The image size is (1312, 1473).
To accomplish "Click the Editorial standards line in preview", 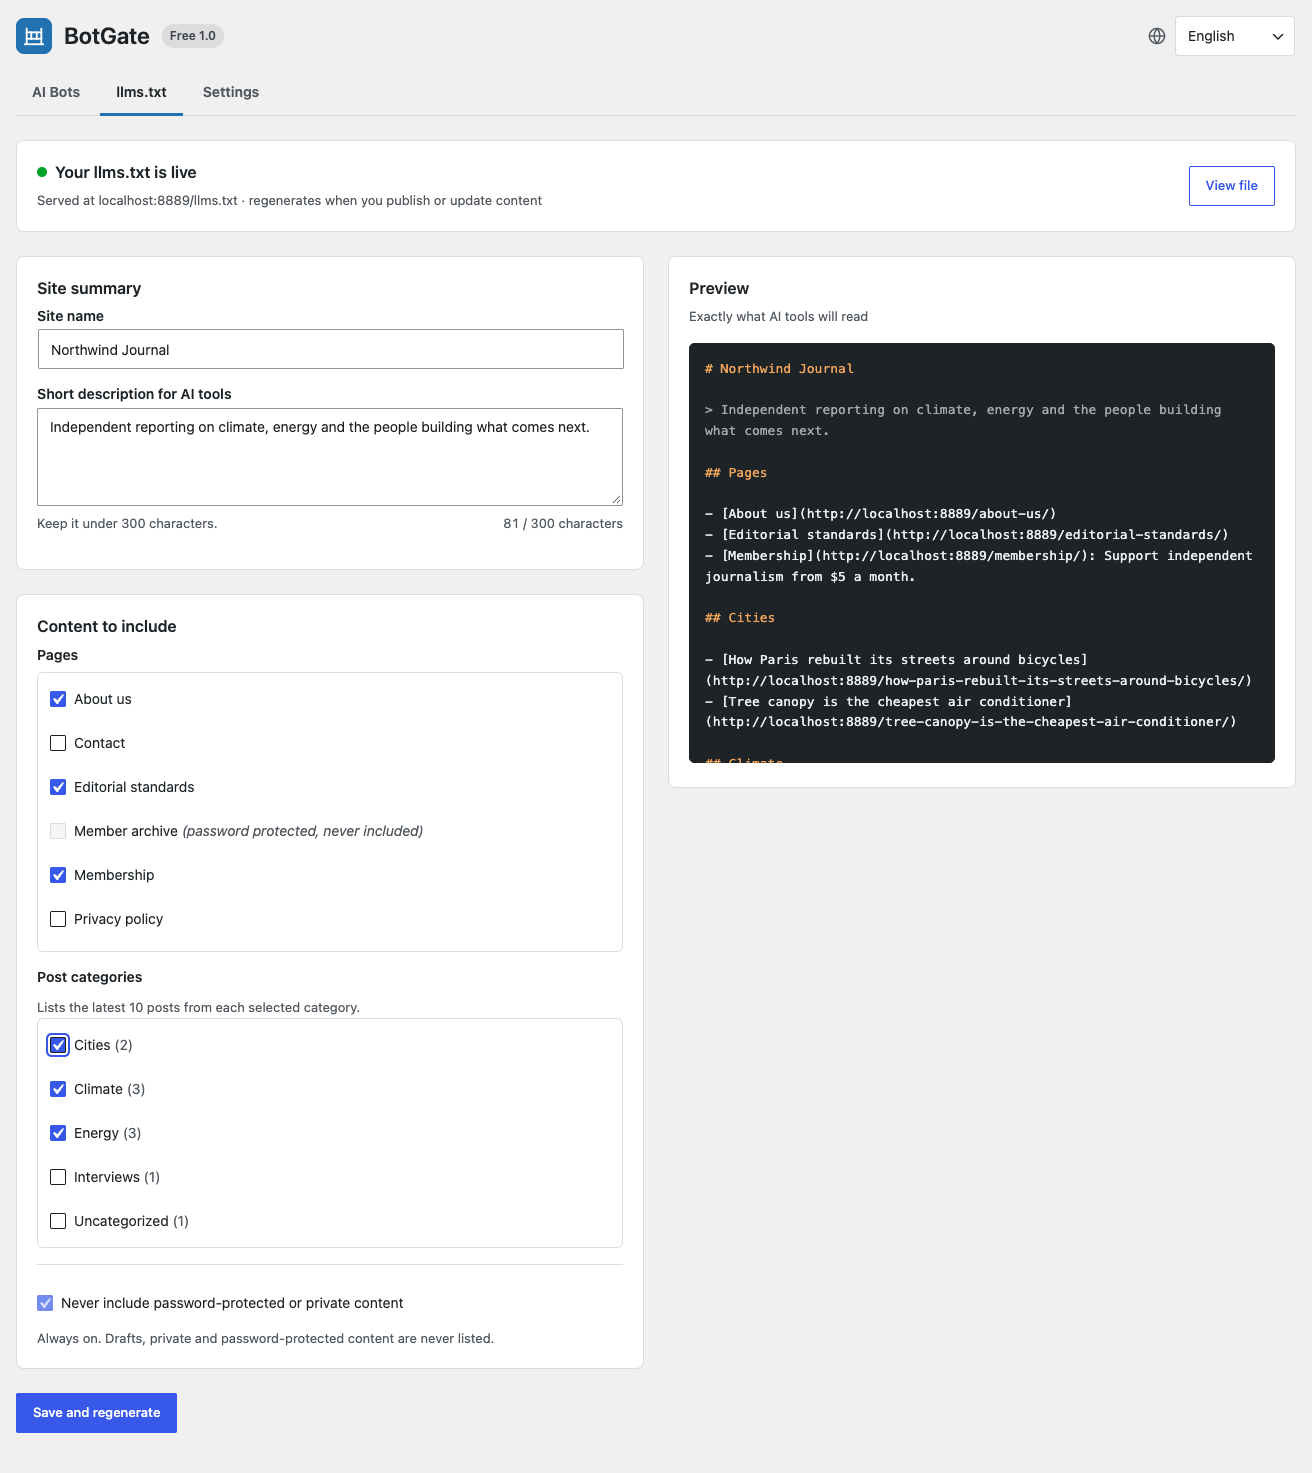I will (967, 535).
